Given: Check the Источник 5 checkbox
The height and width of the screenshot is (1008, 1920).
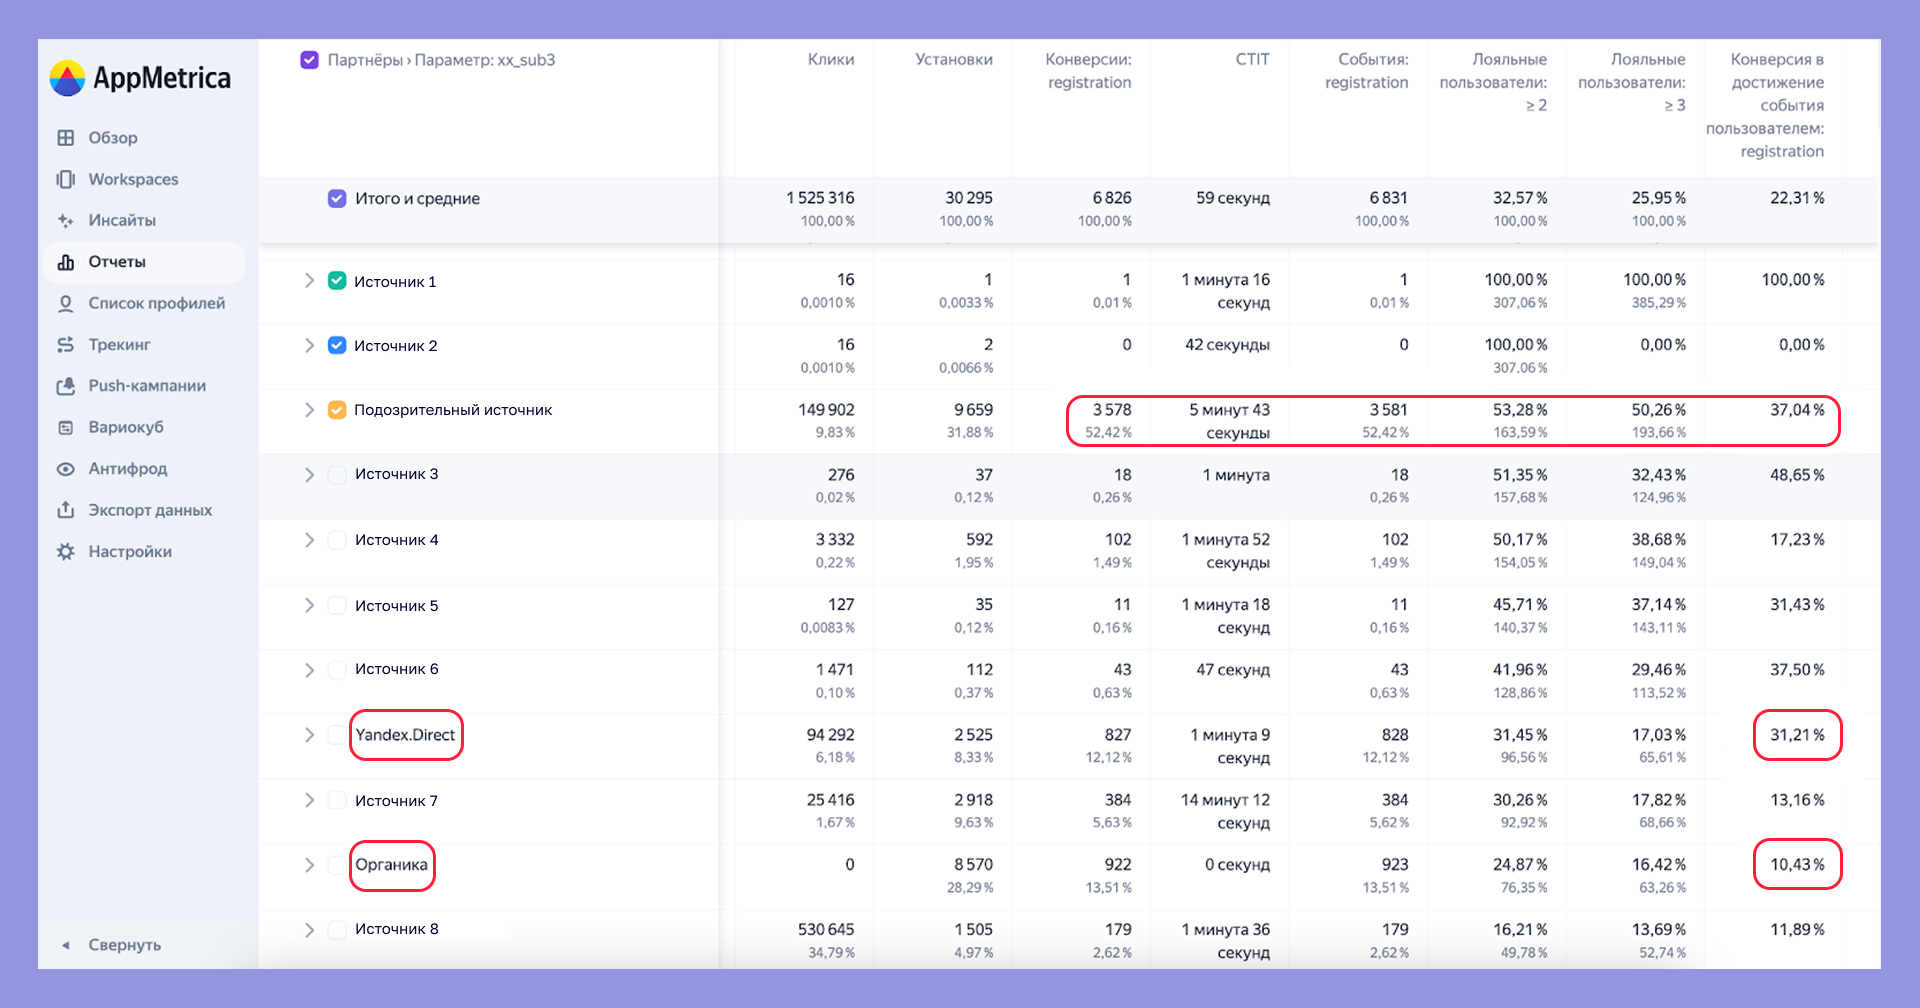Looking at the screenshot, I should click(337, 605).
